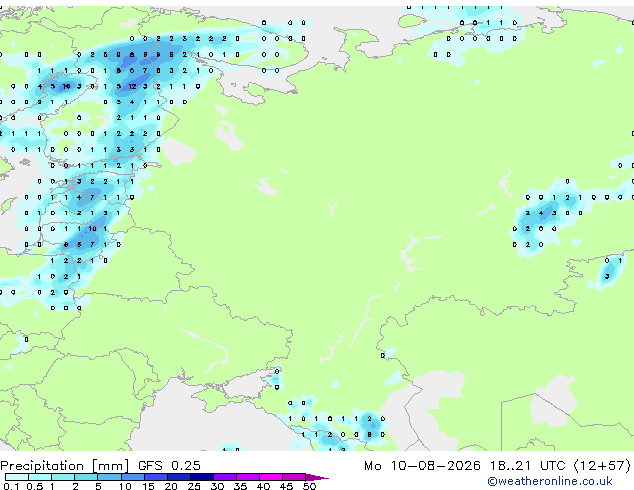Screen dimensions: 634x490
Task: Click the legend swatch between 0.1 and 0.5
Action: [x=17, y=477]
